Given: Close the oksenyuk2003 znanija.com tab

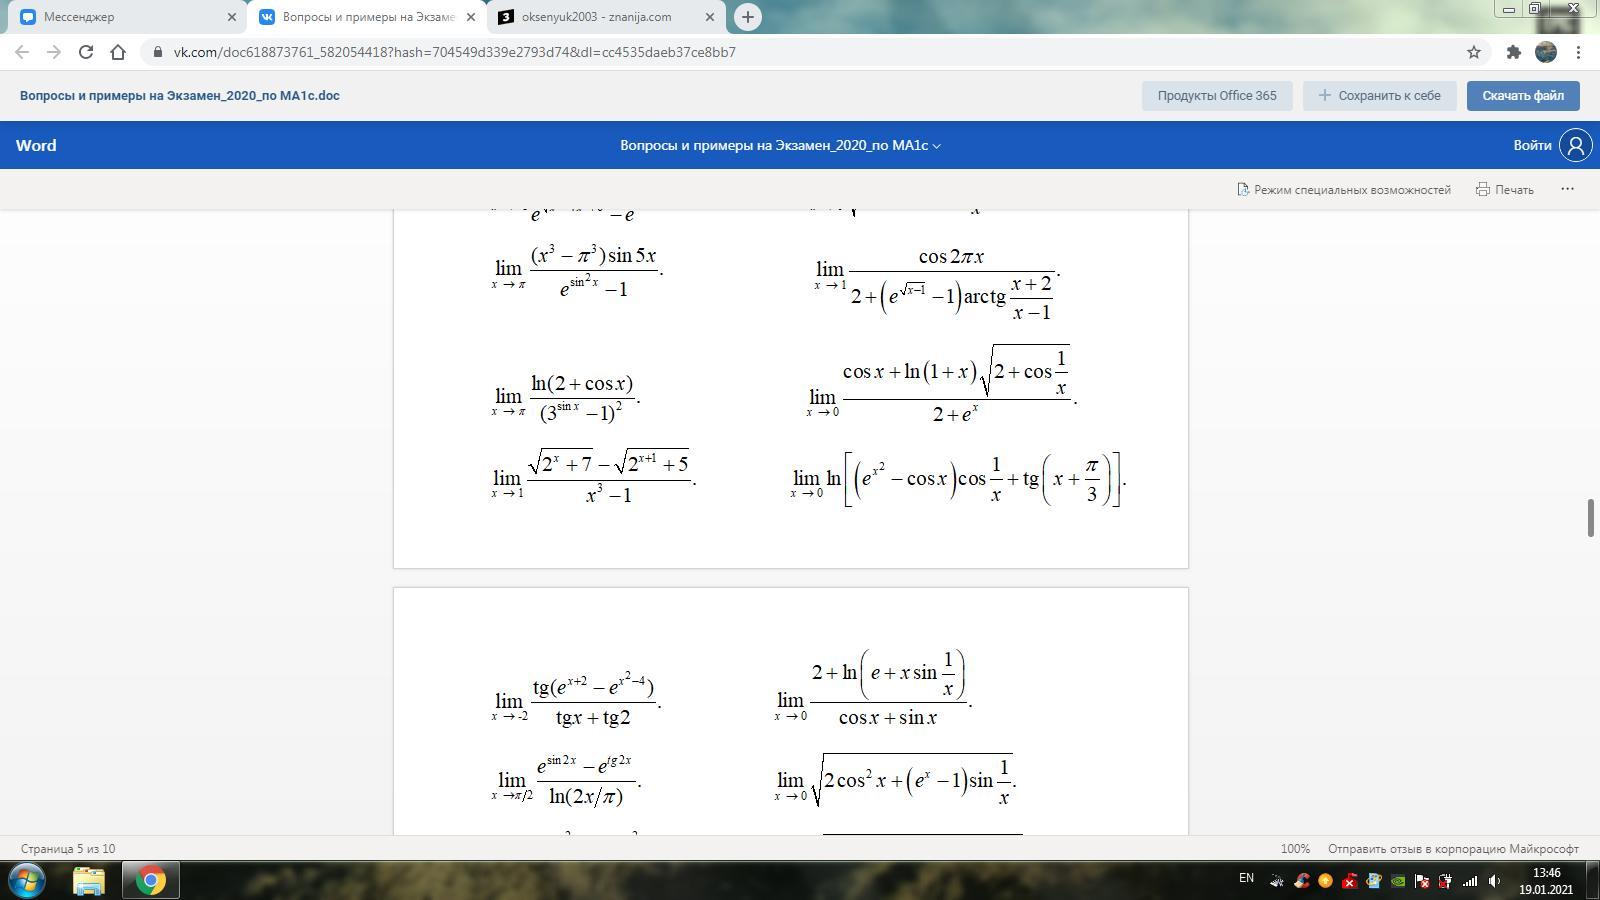Looking at the screenshot, I should (710, 17).
